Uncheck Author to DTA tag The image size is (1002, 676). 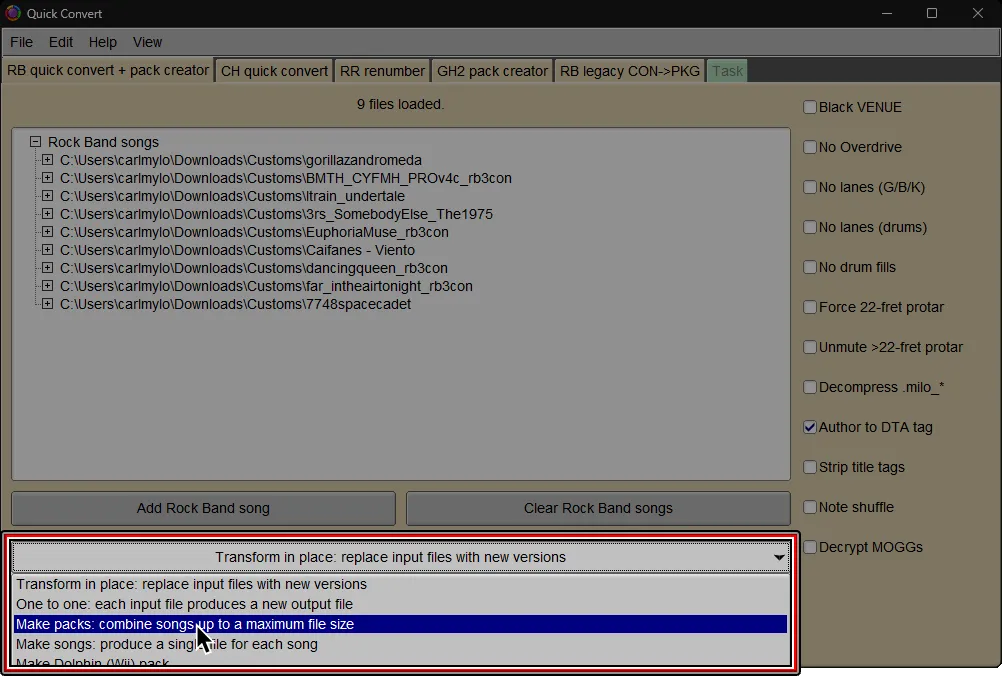pos(809,427)
